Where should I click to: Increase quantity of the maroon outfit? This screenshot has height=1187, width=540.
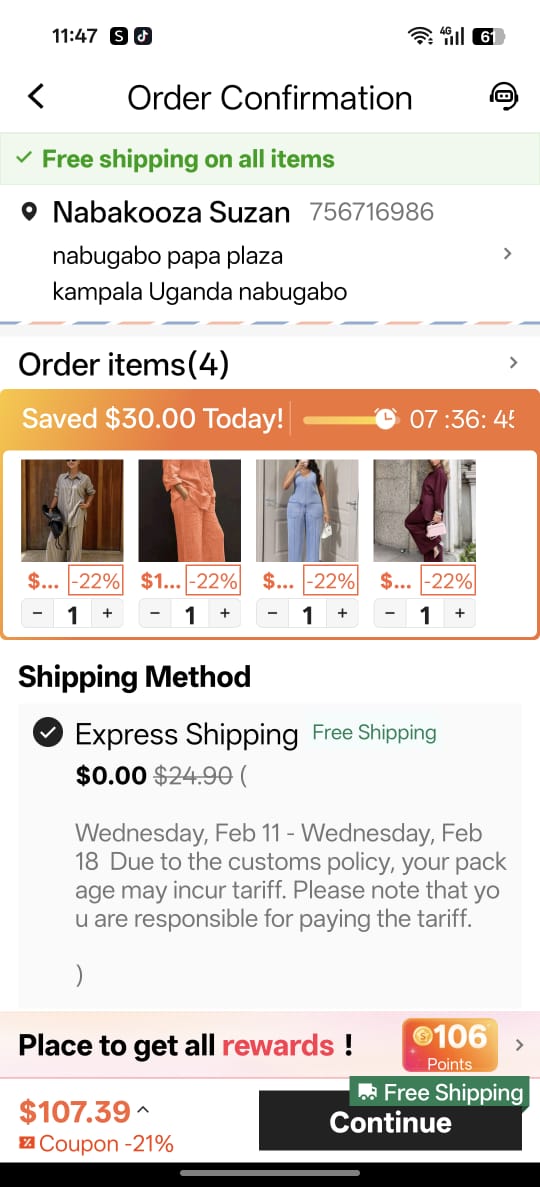coord(459,614)
